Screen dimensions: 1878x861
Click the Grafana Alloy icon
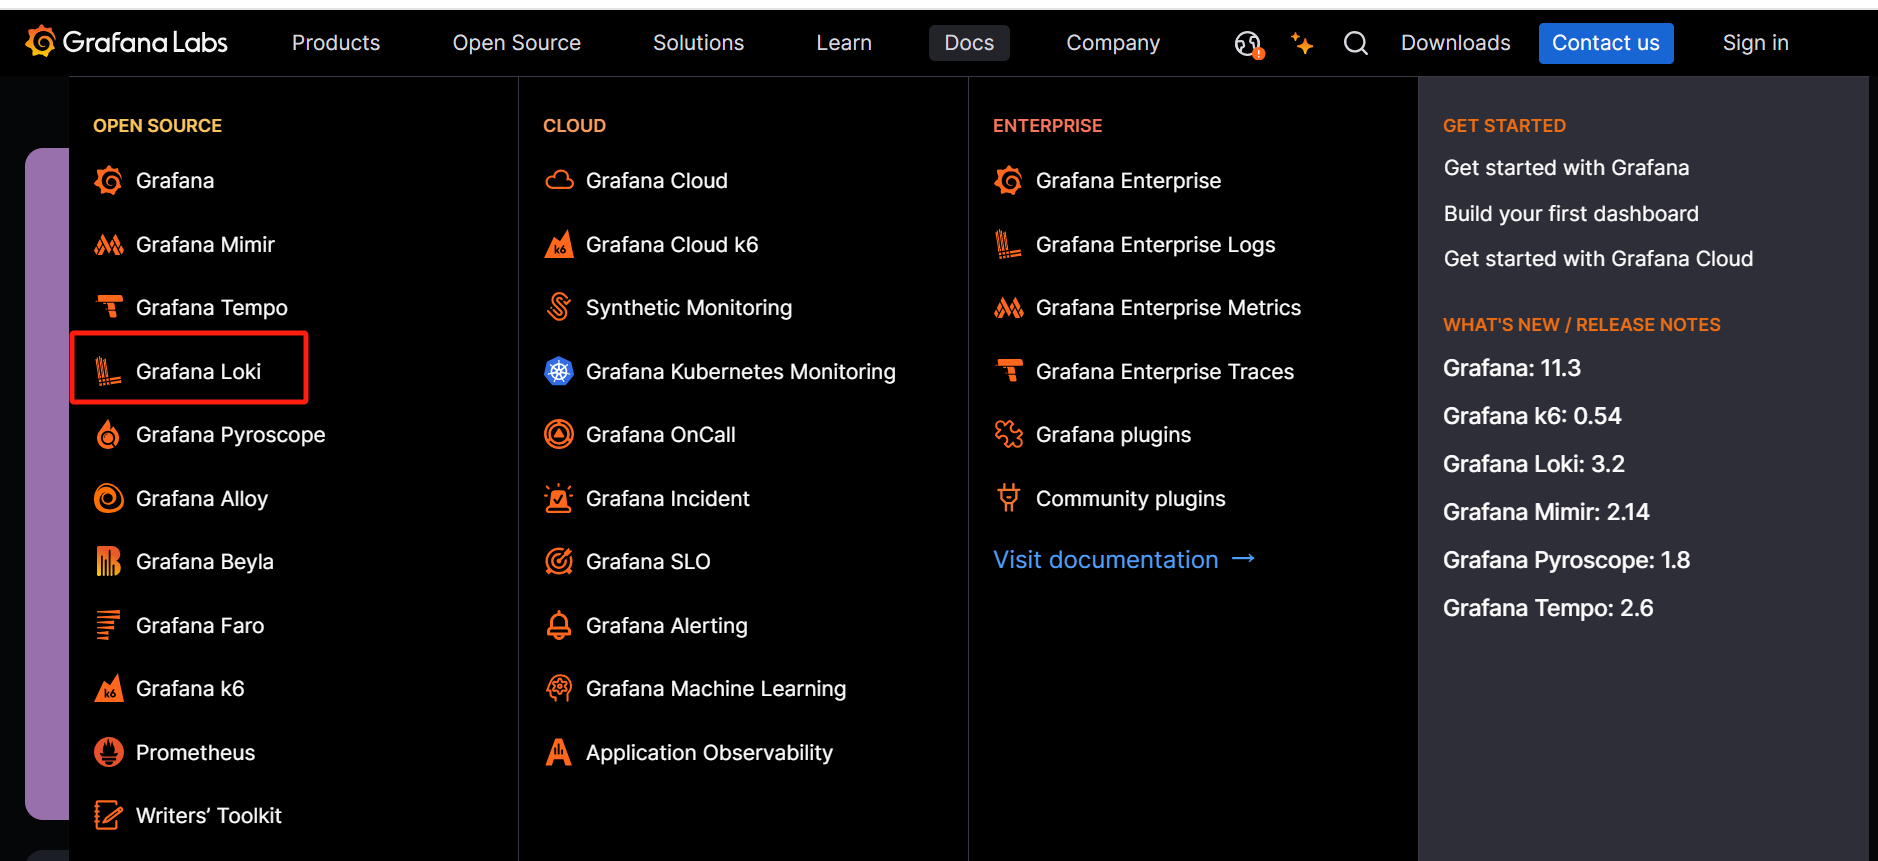tap(108, 498)
